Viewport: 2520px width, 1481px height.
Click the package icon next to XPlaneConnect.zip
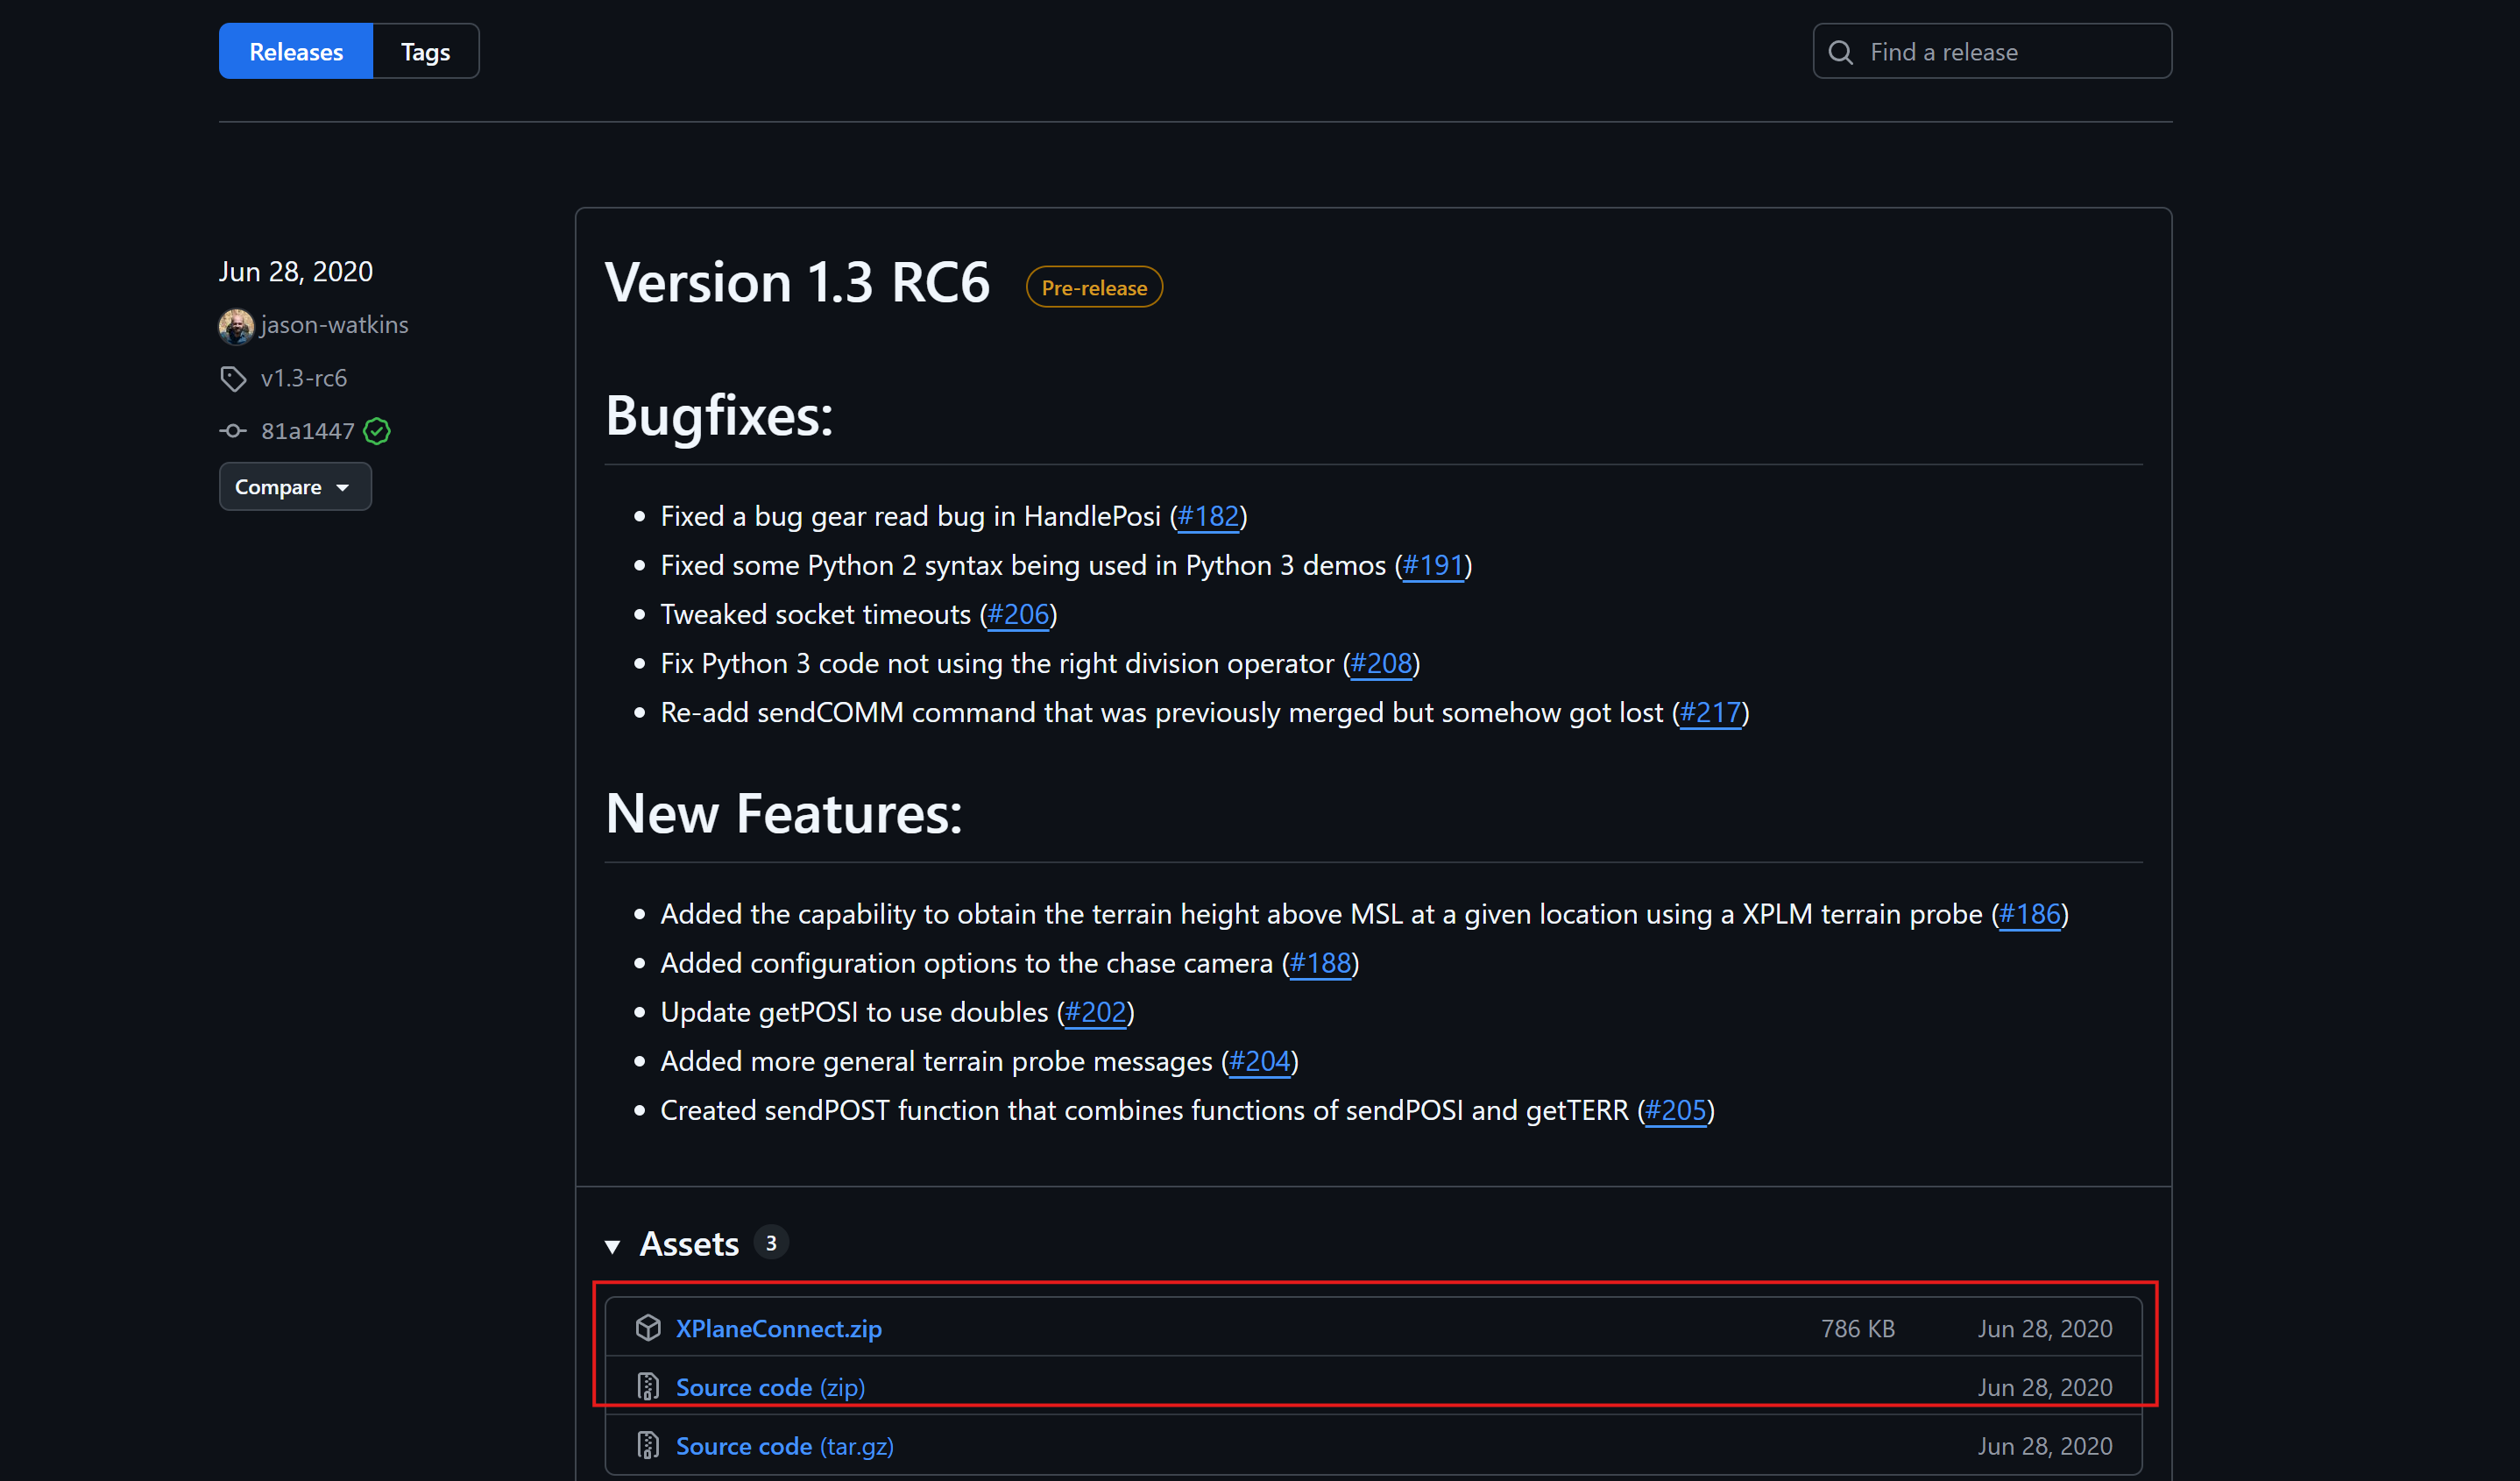[x=648, y=1328]
